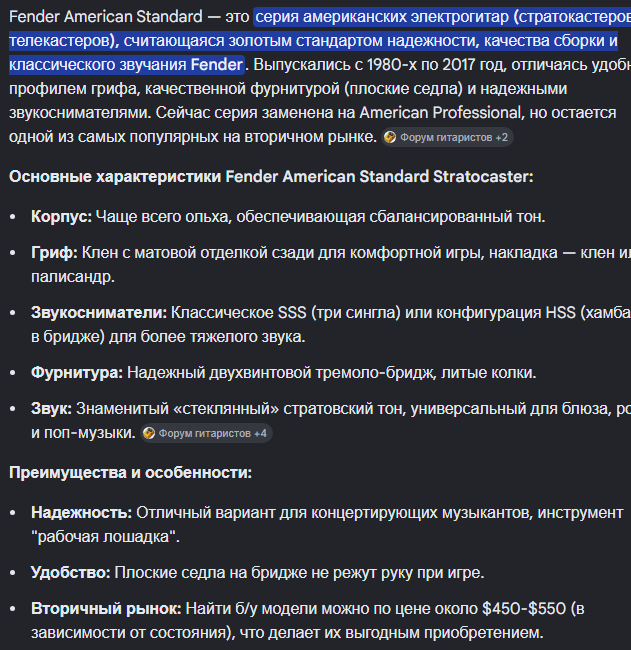Open the 'Форум гитаристов +2' source chip

(447, 137)
